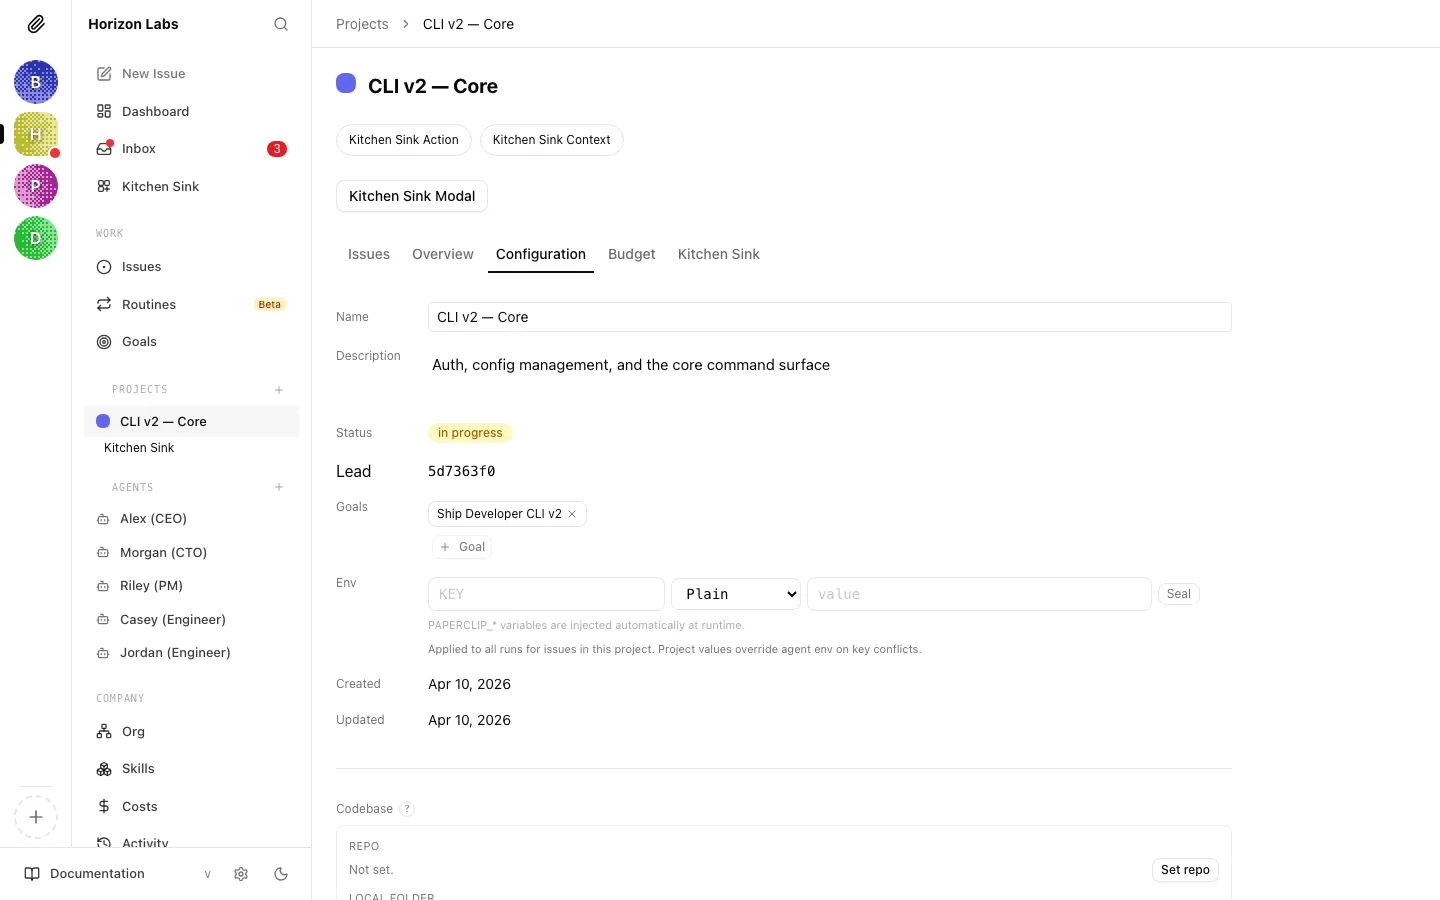Click Kitchen Sink Context button

click(552, 140)
